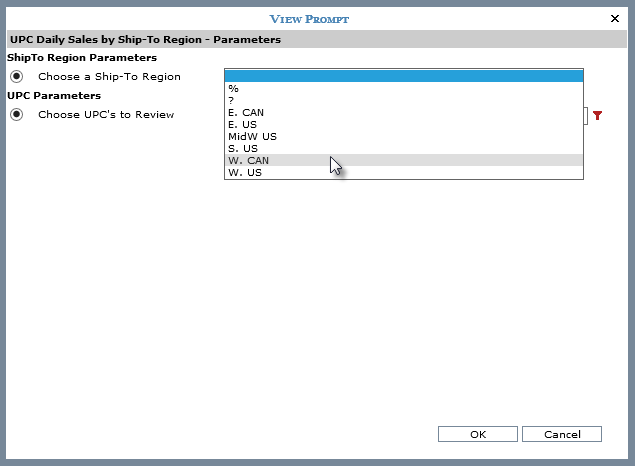Select the Choose UPC's to Review radio button
This screenshot has width=635, height=466.
pos(17,115)
